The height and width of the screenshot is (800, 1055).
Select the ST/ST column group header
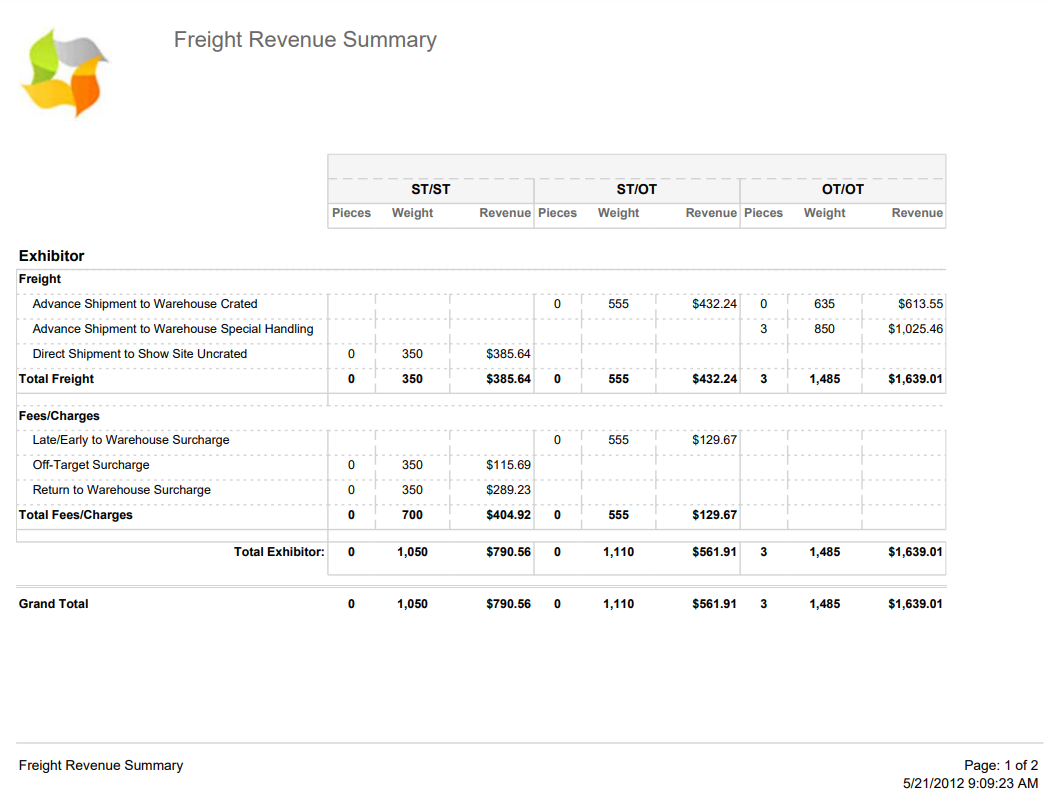click(430, 189)
